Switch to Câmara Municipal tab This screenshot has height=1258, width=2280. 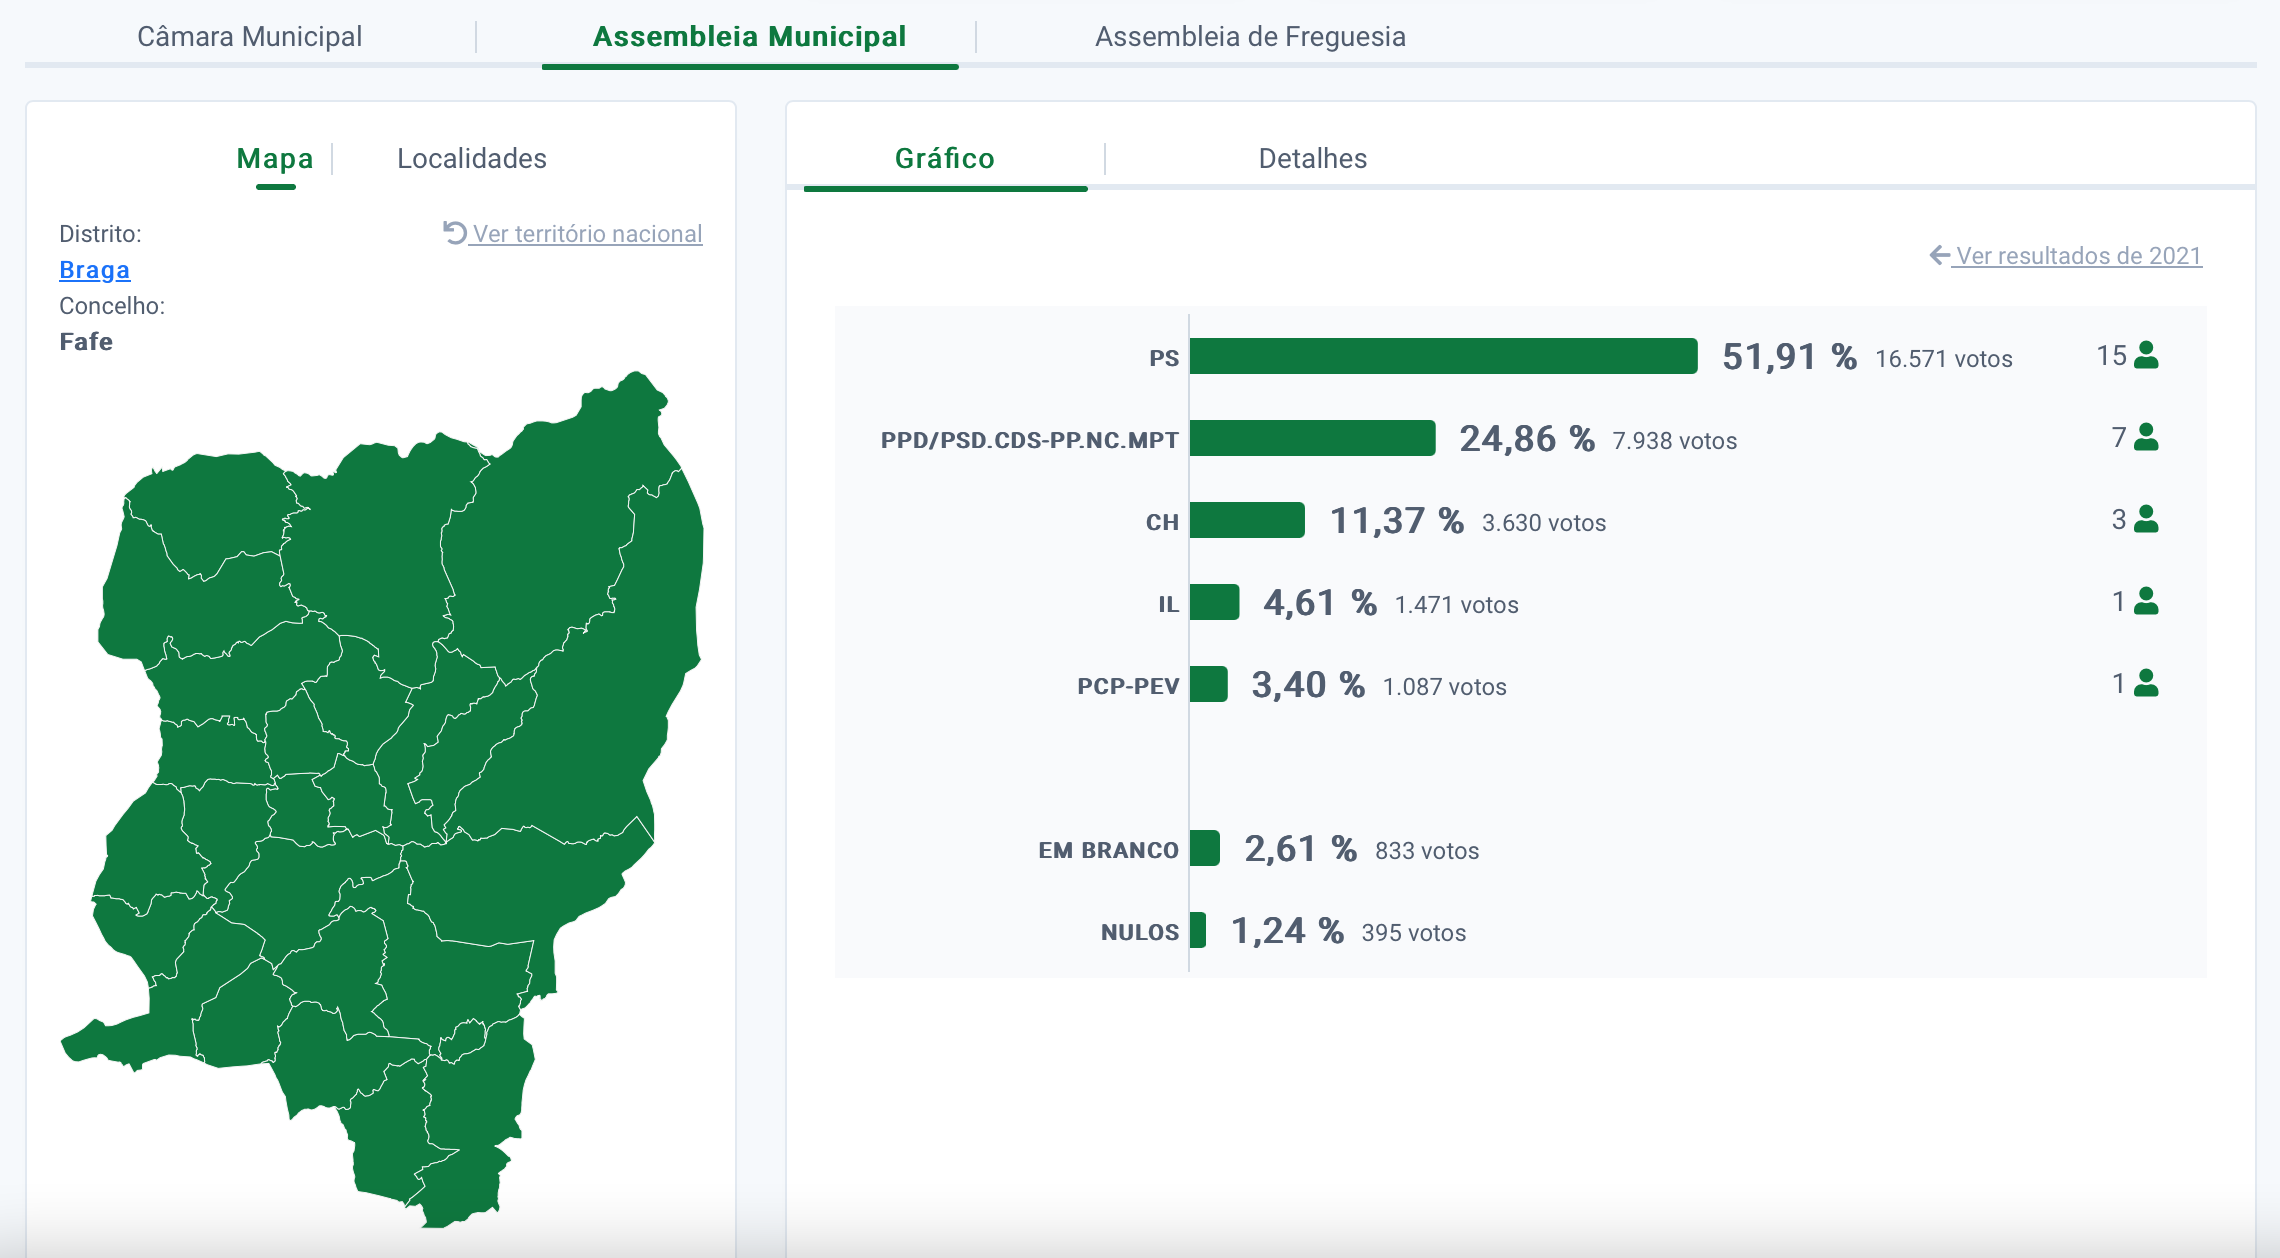(x=249, y=37)
